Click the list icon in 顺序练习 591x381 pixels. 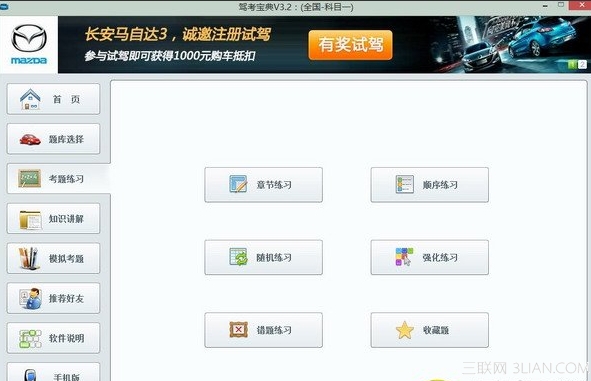404,184
